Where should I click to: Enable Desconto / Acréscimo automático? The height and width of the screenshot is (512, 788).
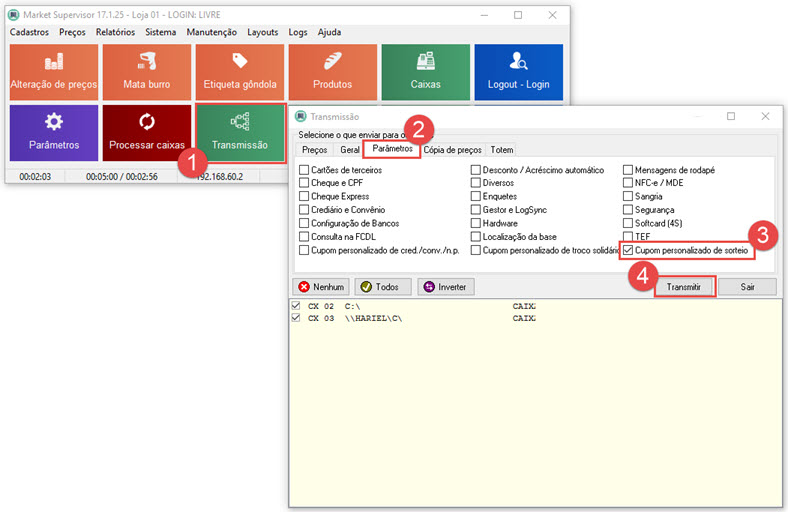tap(476, 170)
